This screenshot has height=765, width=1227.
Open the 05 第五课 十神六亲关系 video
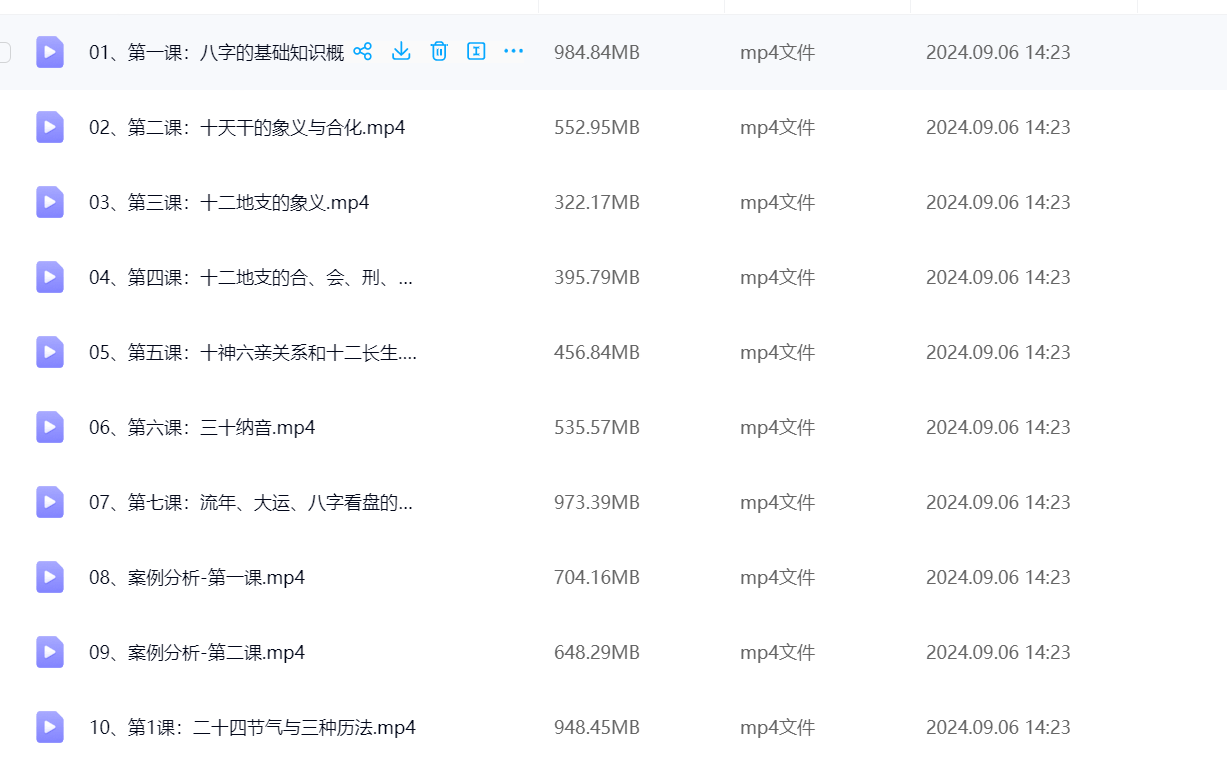tap(252, 352)
